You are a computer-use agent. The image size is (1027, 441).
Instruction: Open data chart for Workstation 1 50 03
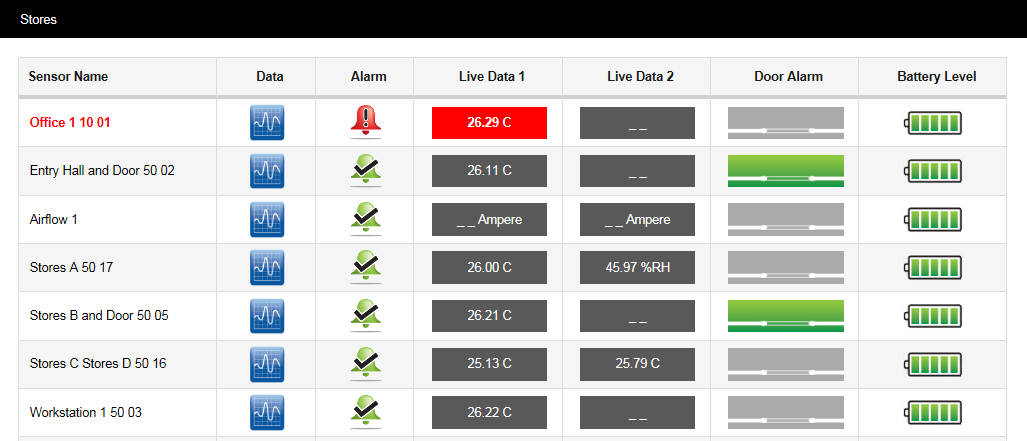(x=267, y=412)
